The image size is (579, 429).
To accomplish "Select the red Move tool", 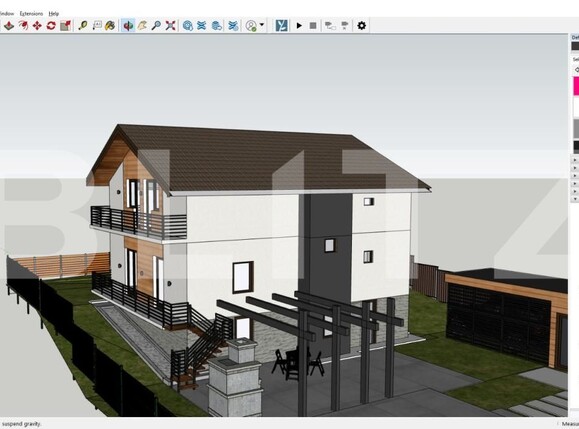I will 37,25.
